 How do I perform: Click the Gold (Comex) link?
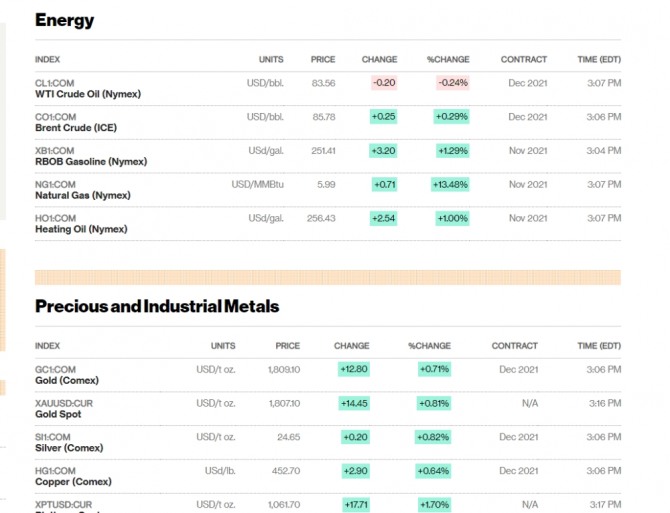[69, 380]
